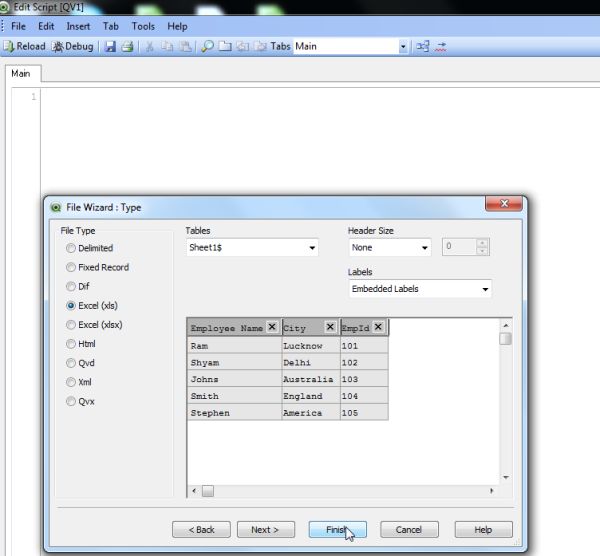The width and height of the screenshot is (600, 556).
Task: Click the Finish button
Action: [338, 530]
